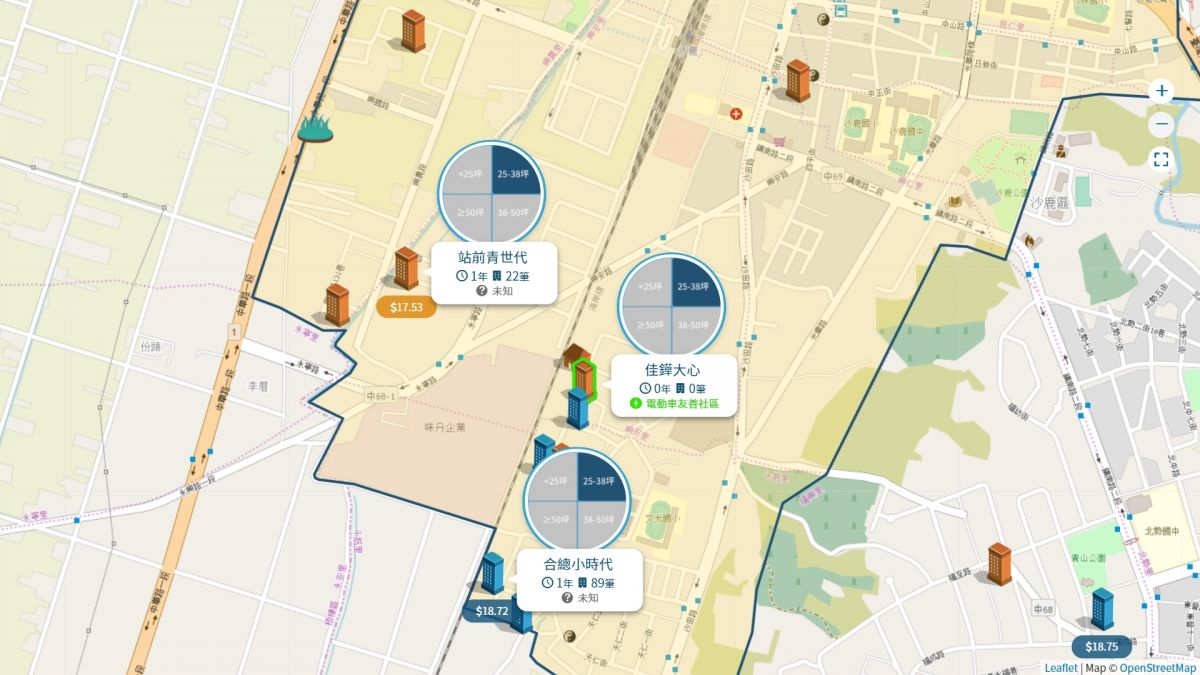Select 25-38坪 segment in 合總小時代 chart

601,476
